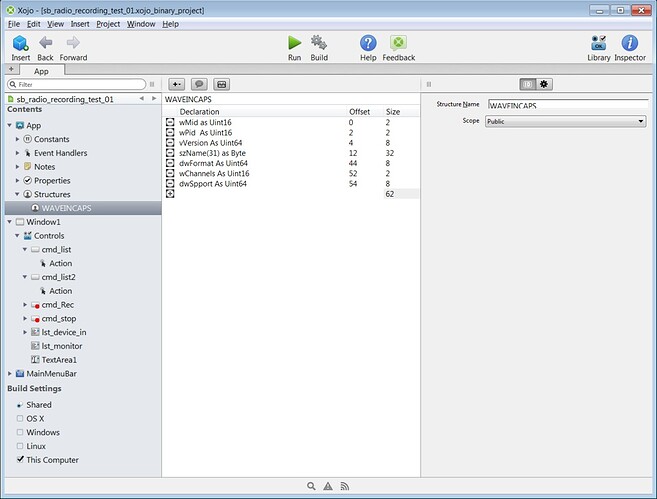
Task: Open the feed icon in the bottom bar
Action: tap(344, 486)
